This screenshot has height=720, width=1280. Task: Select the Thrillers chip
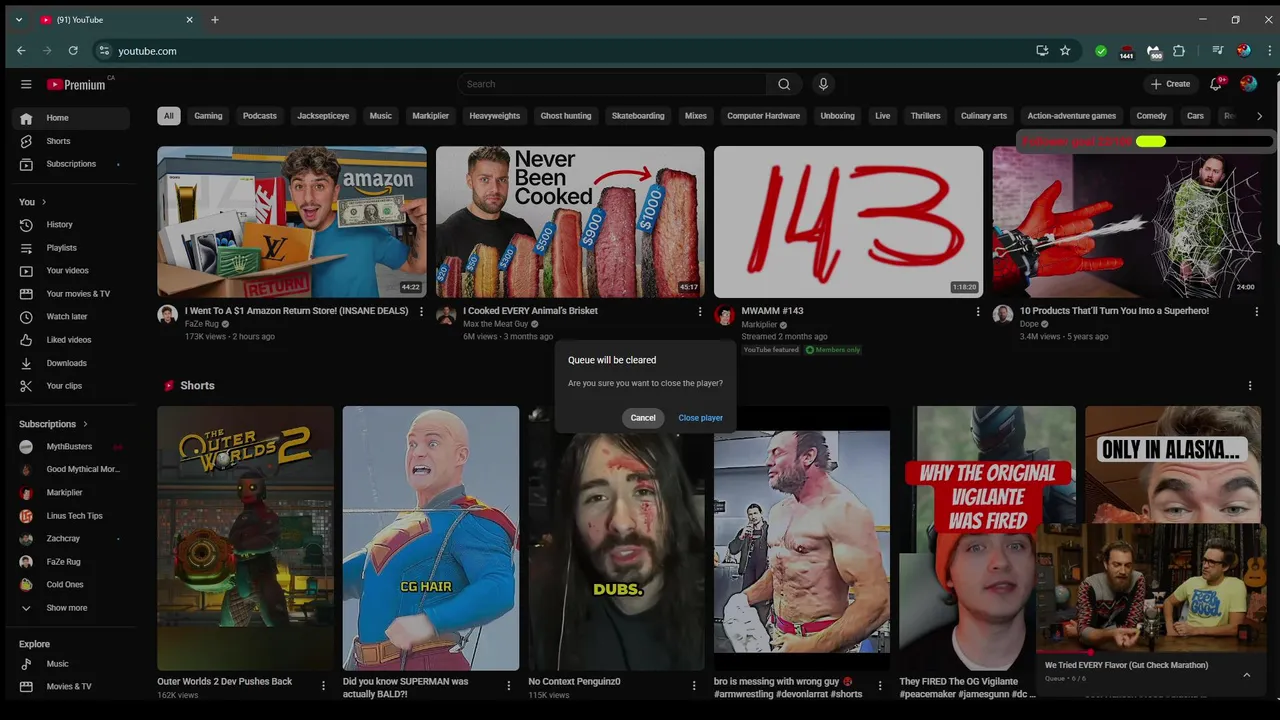click(x=925, y=116)
